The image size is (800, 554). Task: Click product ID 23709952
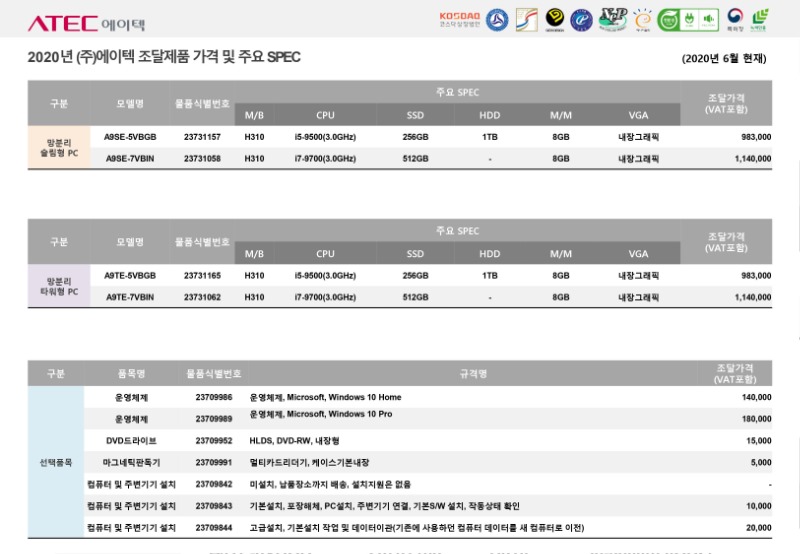[x=214, y=441]
